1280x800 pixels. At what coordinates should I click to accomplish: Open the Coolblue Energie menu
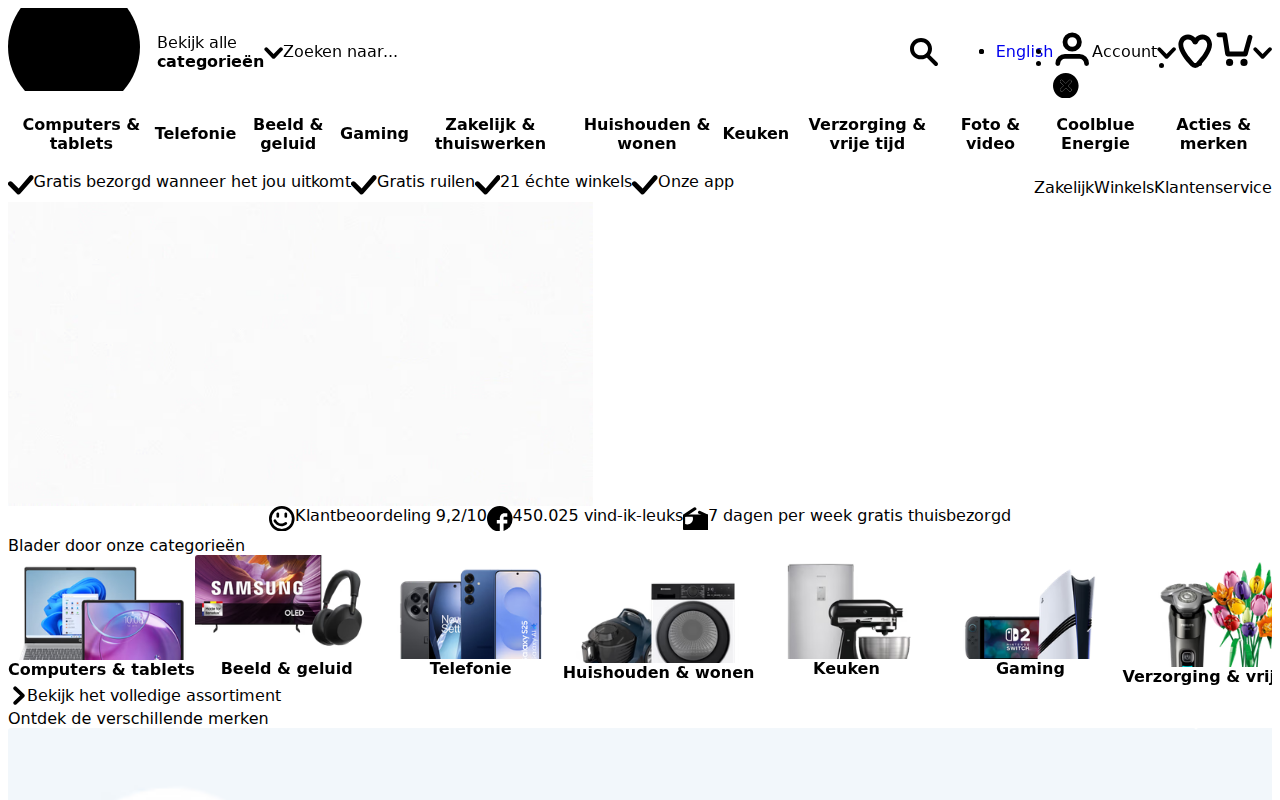pyautogui.click(x=1095, y=134)
